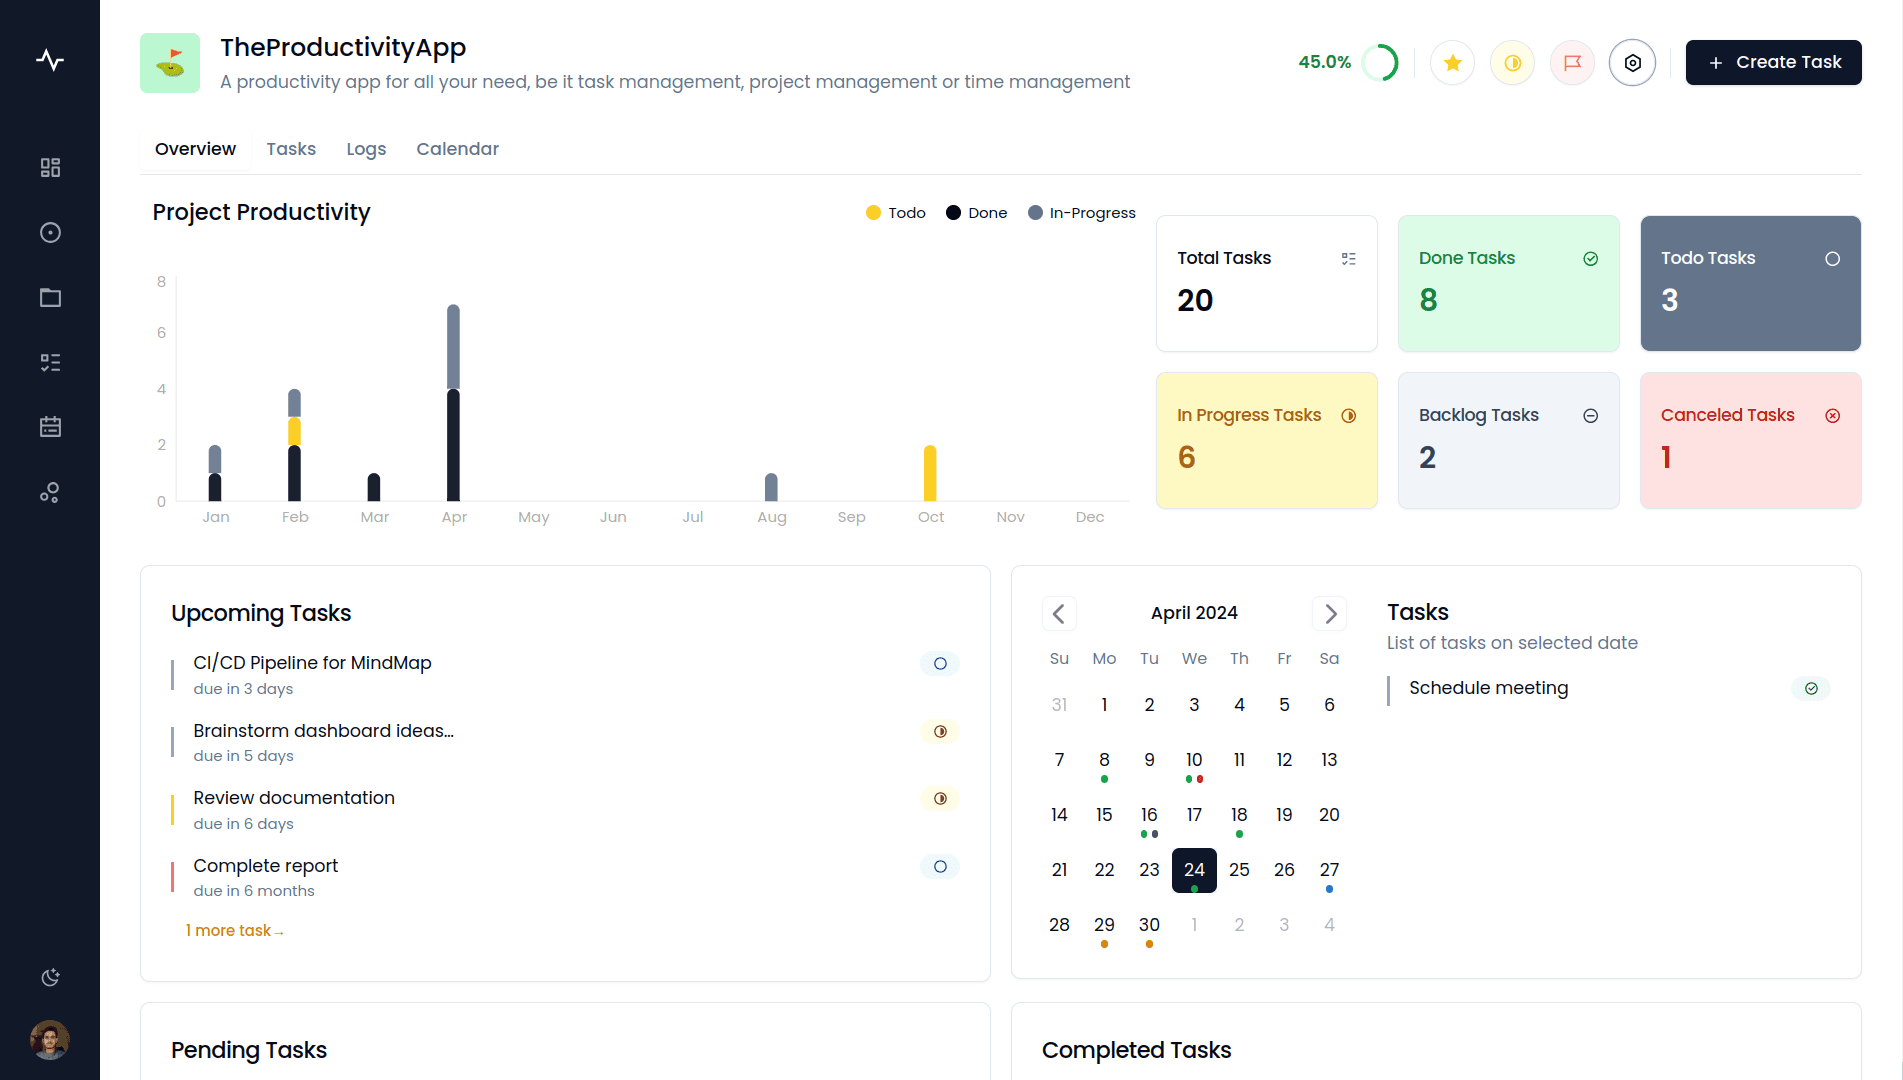Open the dashboard grid icon in sidebar
Image resolution: width=1903 pixels, height=1080 pixels.
pos(50,167)
